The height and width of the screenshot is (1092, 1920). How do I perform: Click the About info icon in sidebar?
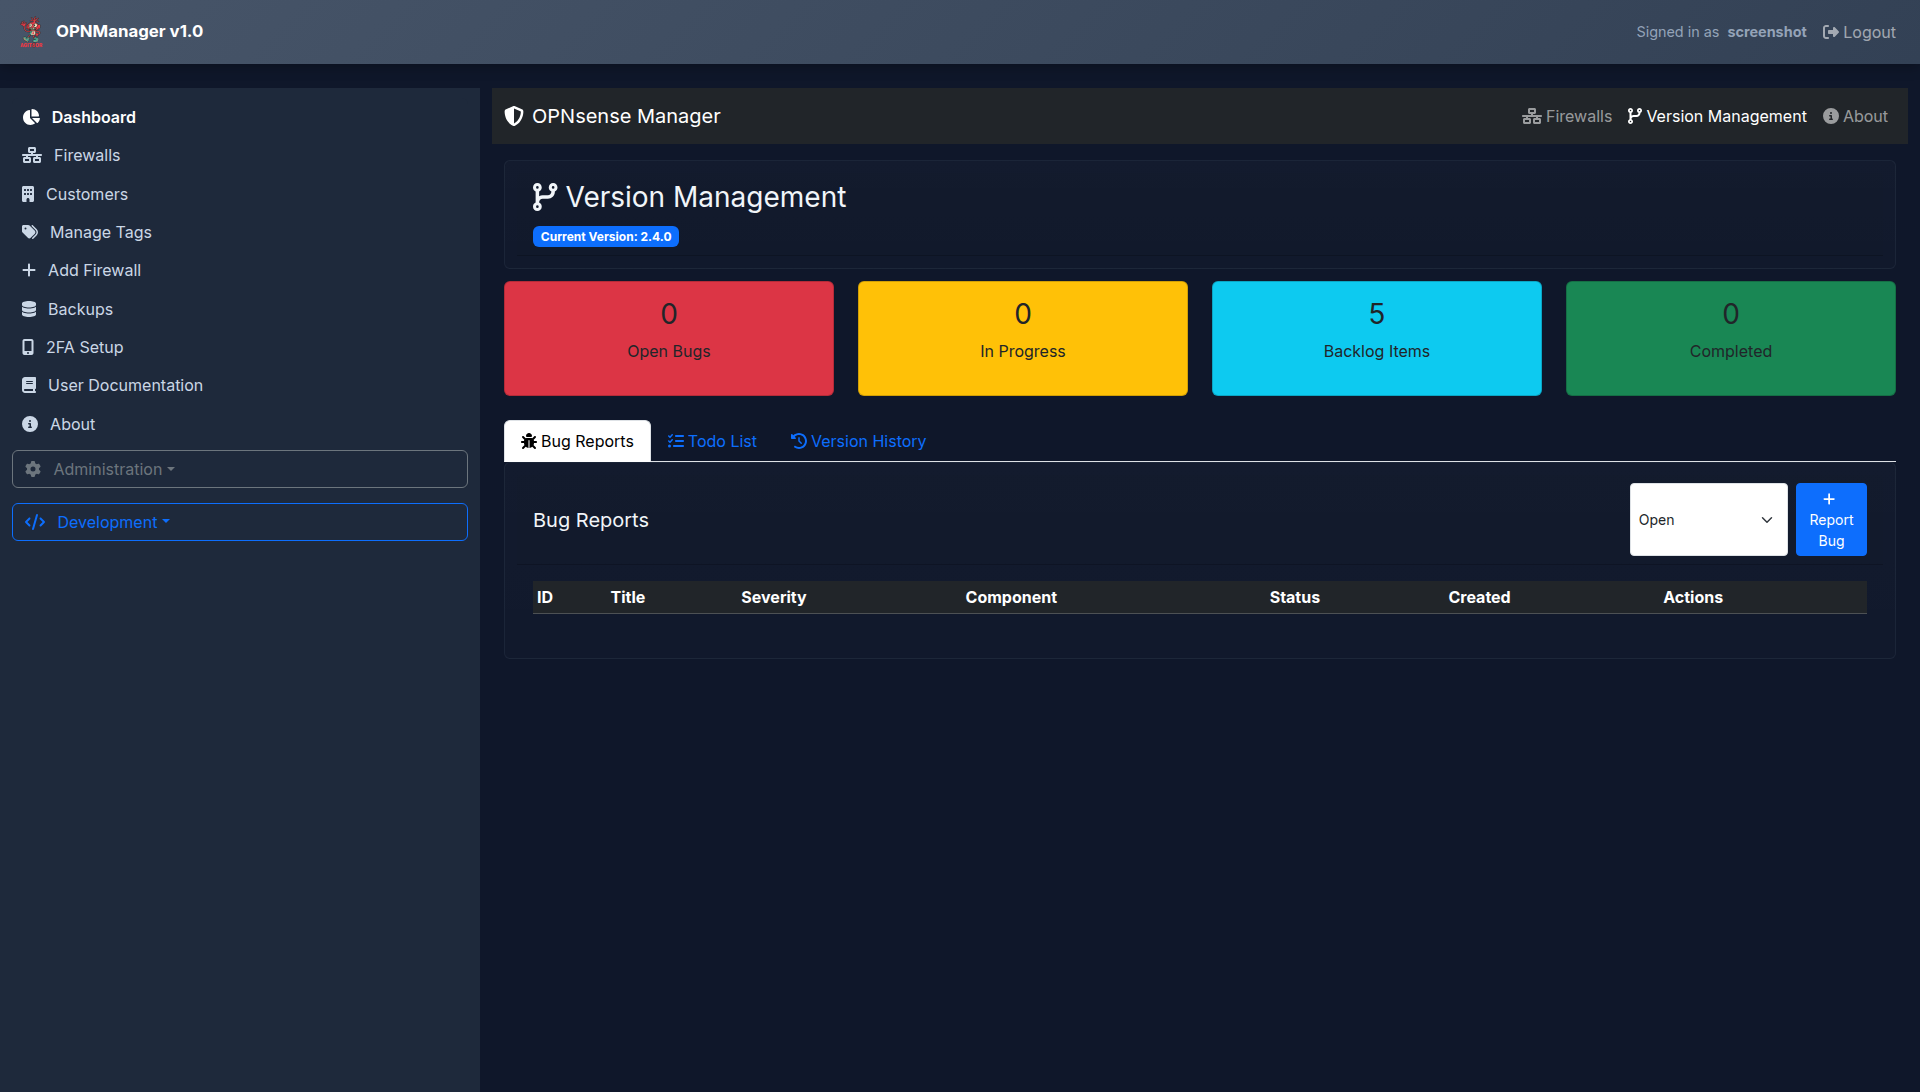30,424
